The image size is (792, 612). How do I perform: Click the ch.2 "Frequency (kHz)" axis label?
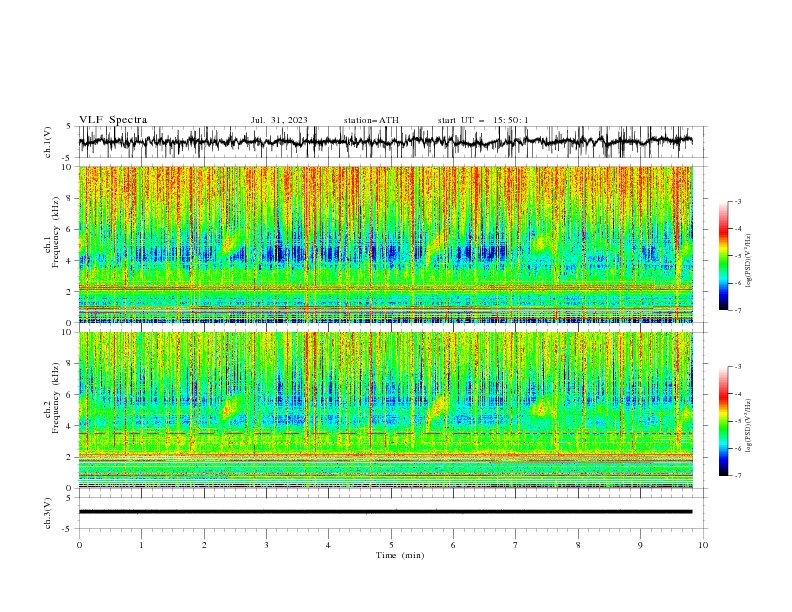(57, 398)
